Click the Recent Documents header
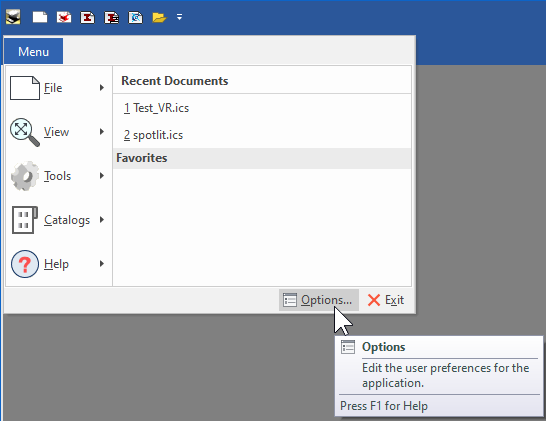This screenshot has height=421, width=546. (x=174, y=81)
